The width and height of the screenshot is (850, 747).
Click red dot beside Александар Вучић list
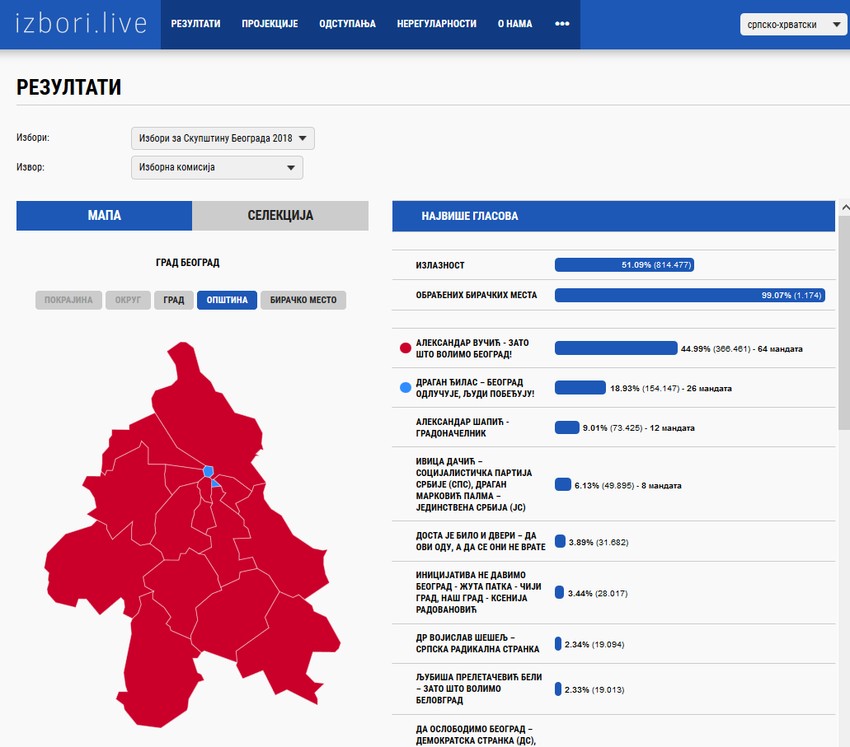405,349
